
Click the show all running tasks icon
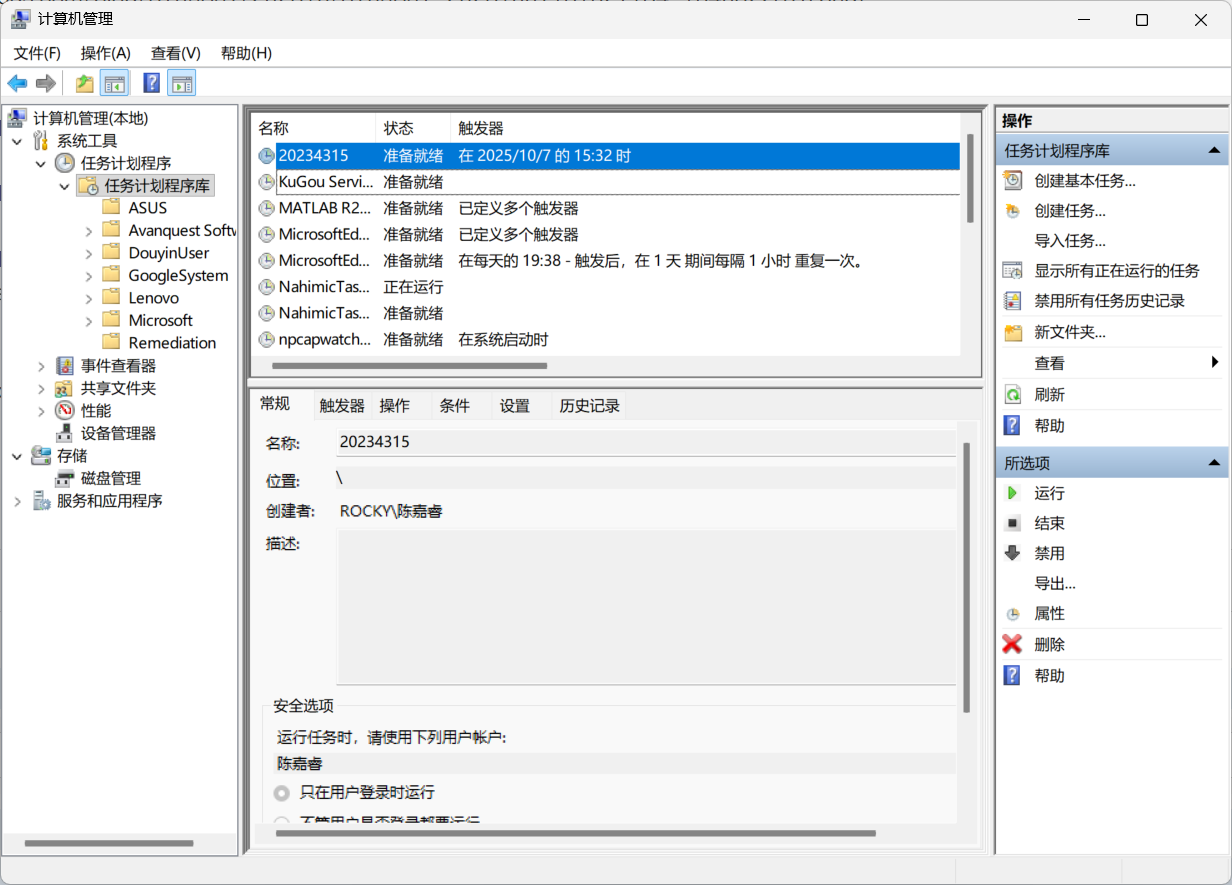(x=1013, y=271)
